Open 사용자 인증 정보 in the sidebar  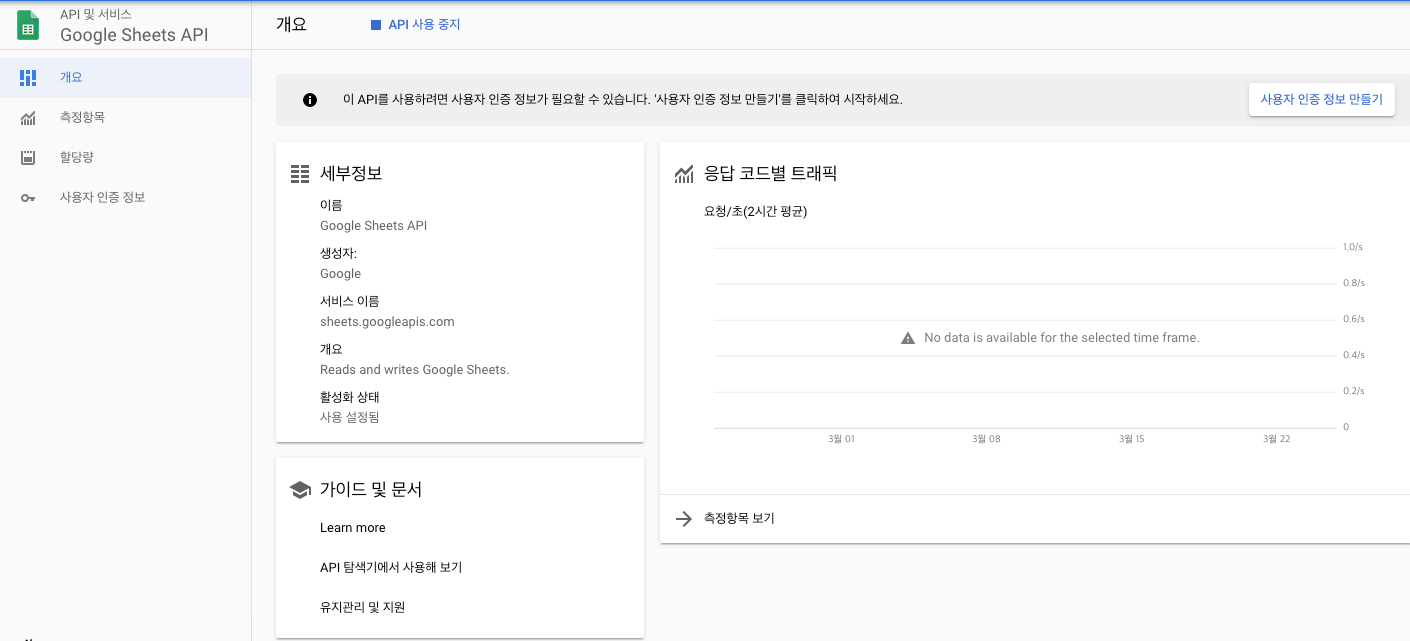point(125,197)
